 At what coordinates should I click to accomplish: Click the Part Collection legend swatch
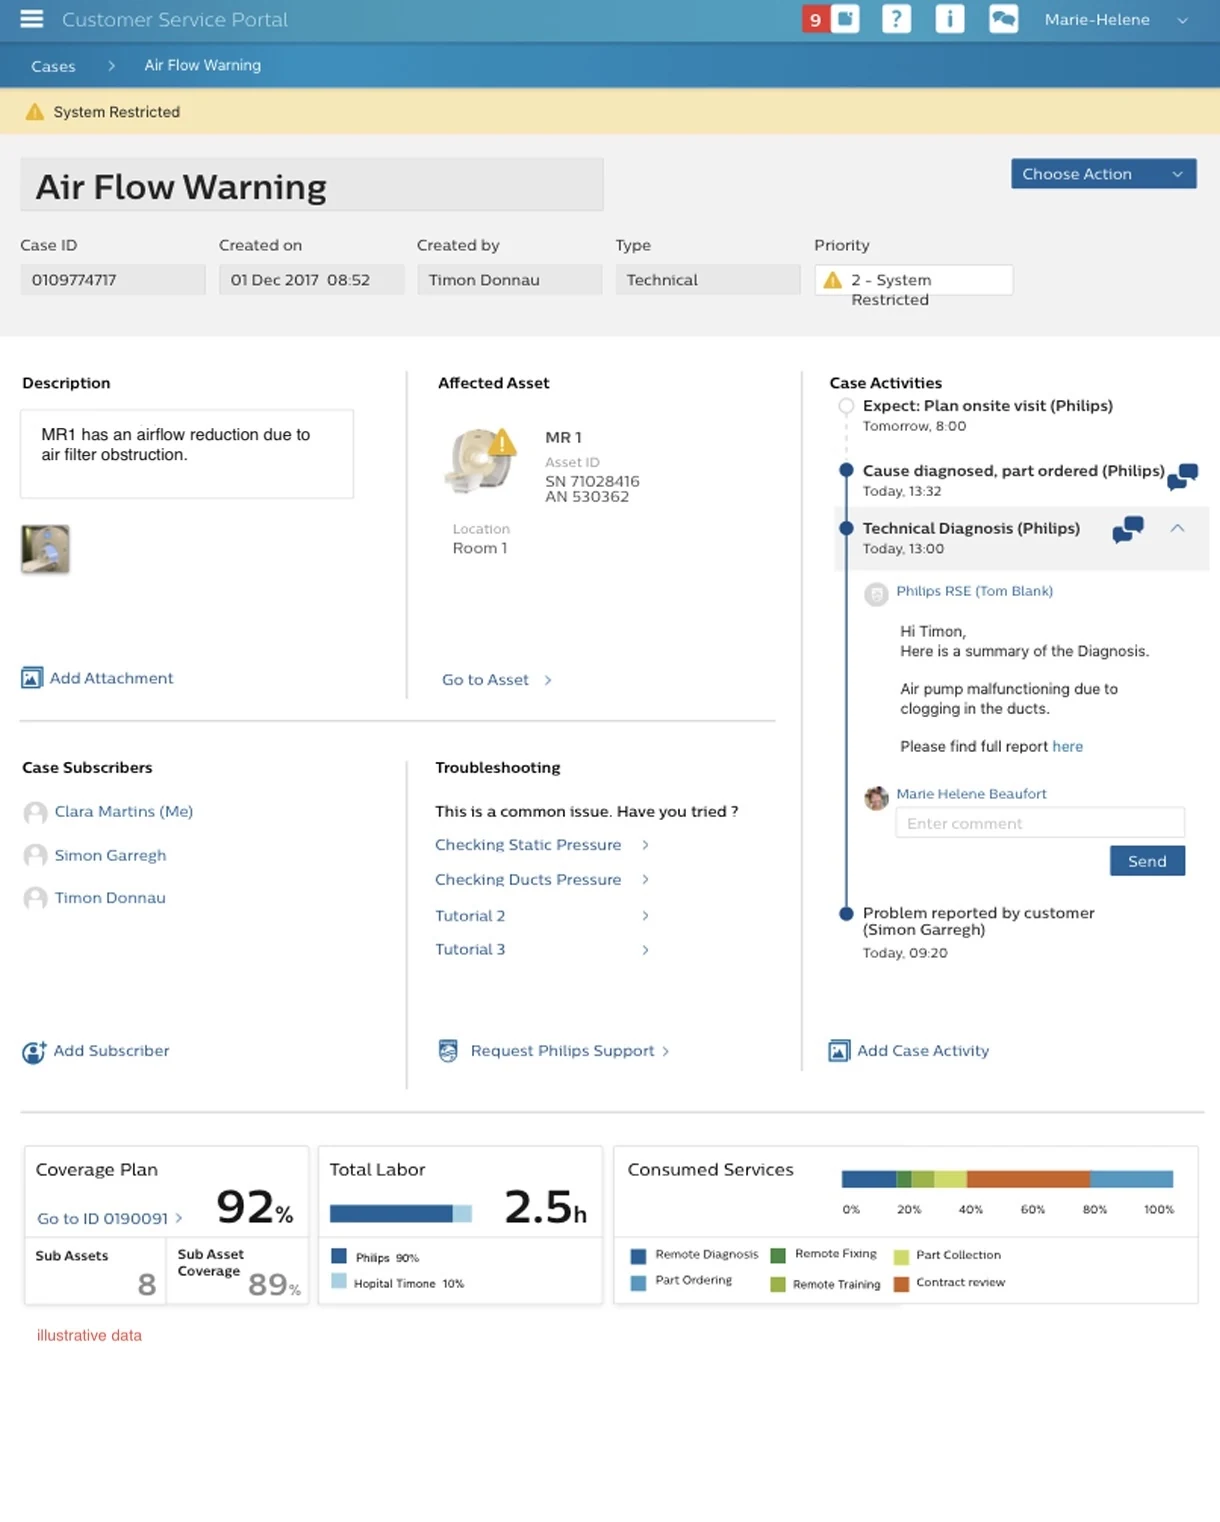pos(901,1257)
